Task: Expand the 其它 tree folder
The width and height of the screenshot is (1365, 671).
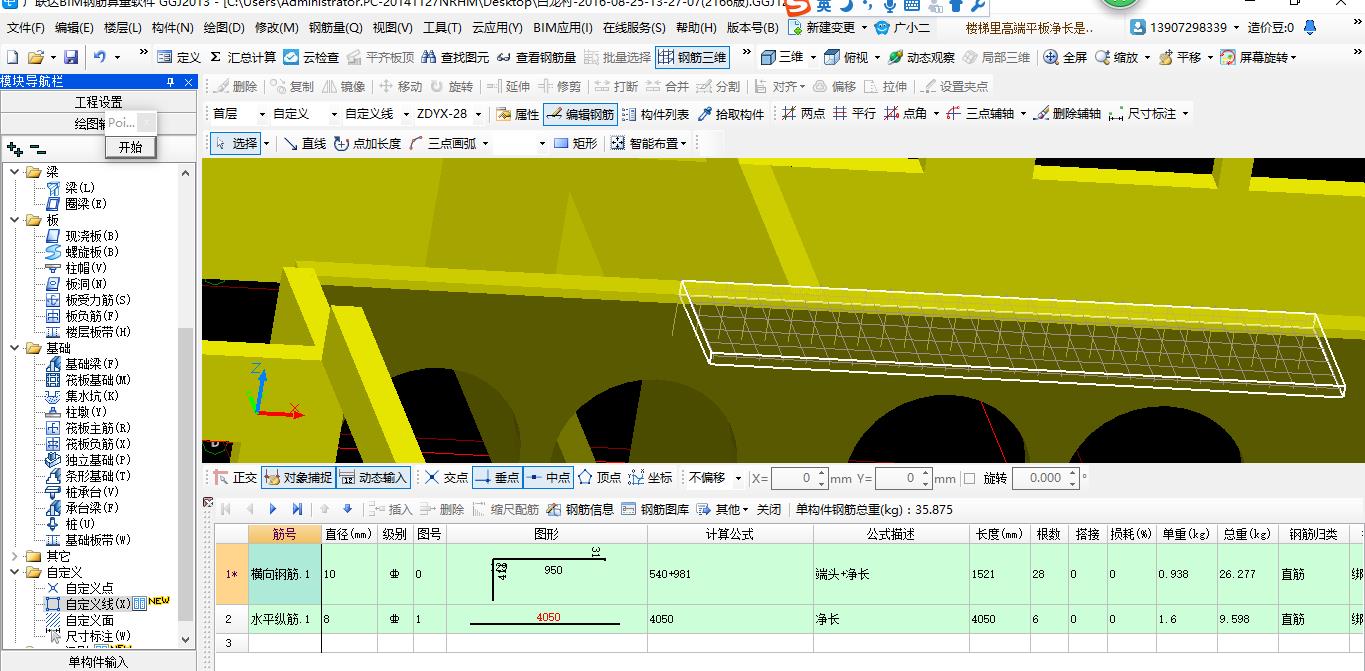Action: click(x=14, y=556)
